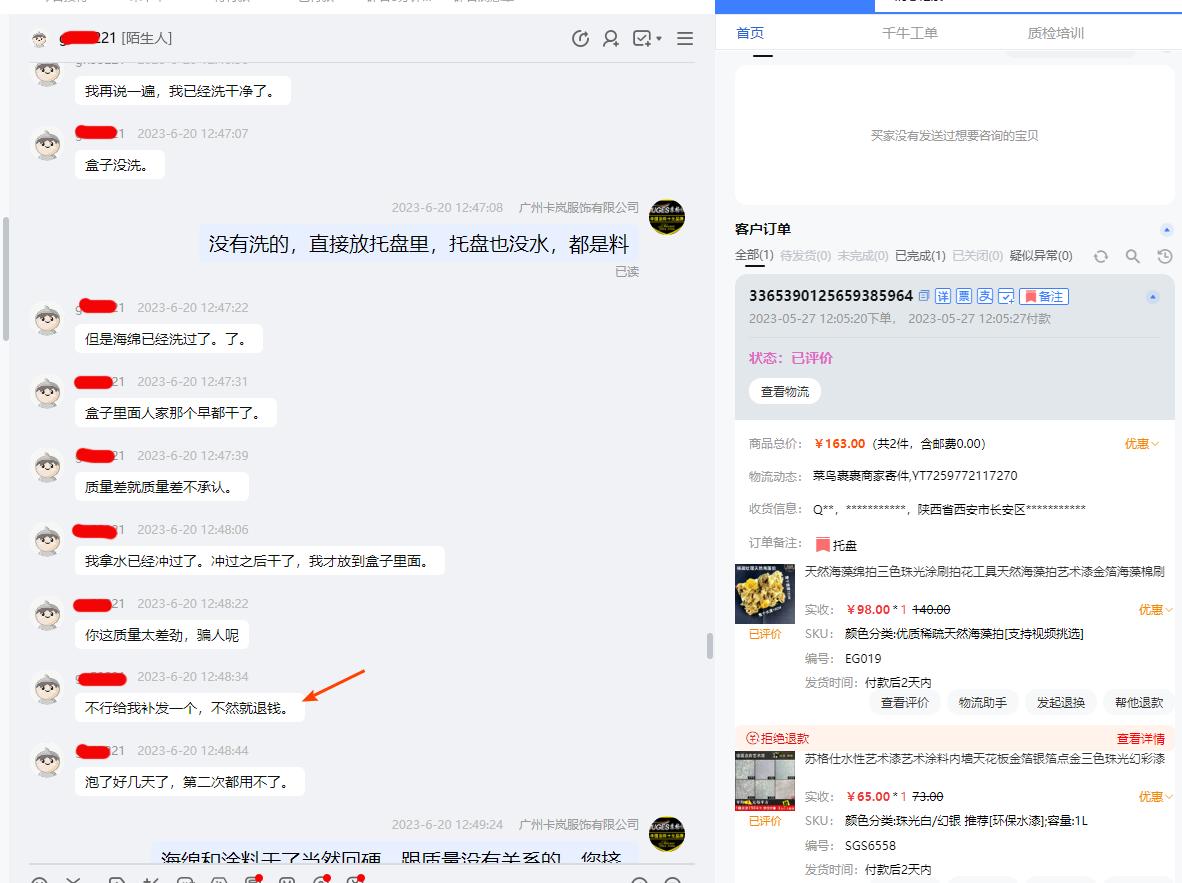Click the refresh icon above the order list
1182x883 pixels.
1101,256
